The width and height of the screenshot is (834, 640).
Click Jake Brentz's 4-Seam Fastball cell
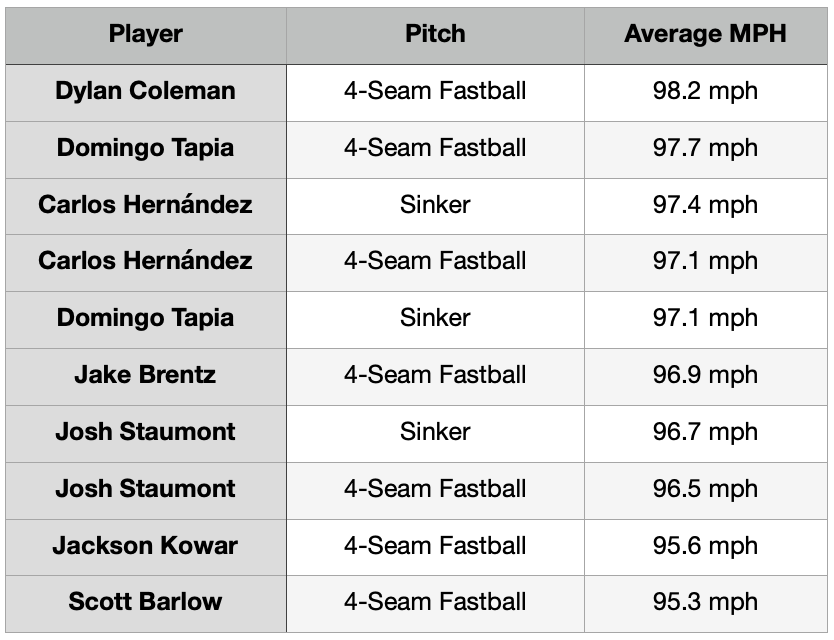(435, 375)
